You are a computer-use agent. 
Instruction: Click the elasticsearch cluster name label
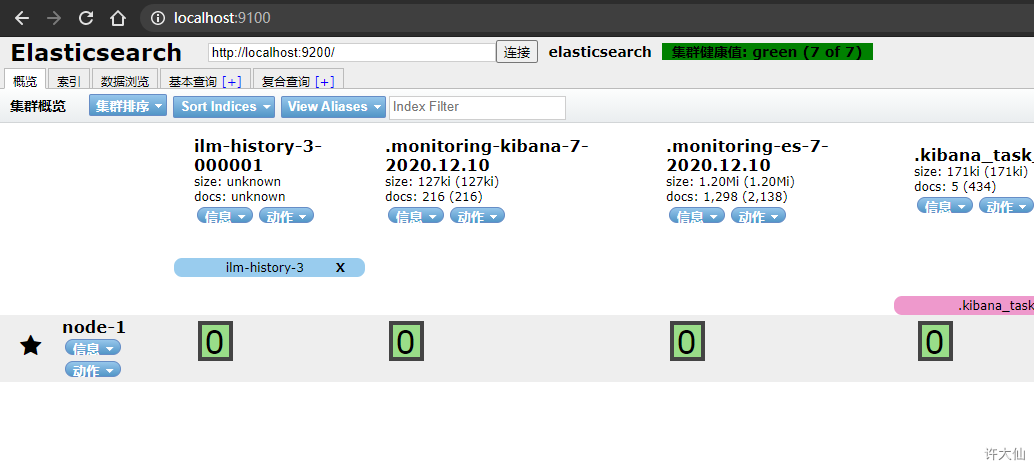pyautogui.click(x=600, y=52)
